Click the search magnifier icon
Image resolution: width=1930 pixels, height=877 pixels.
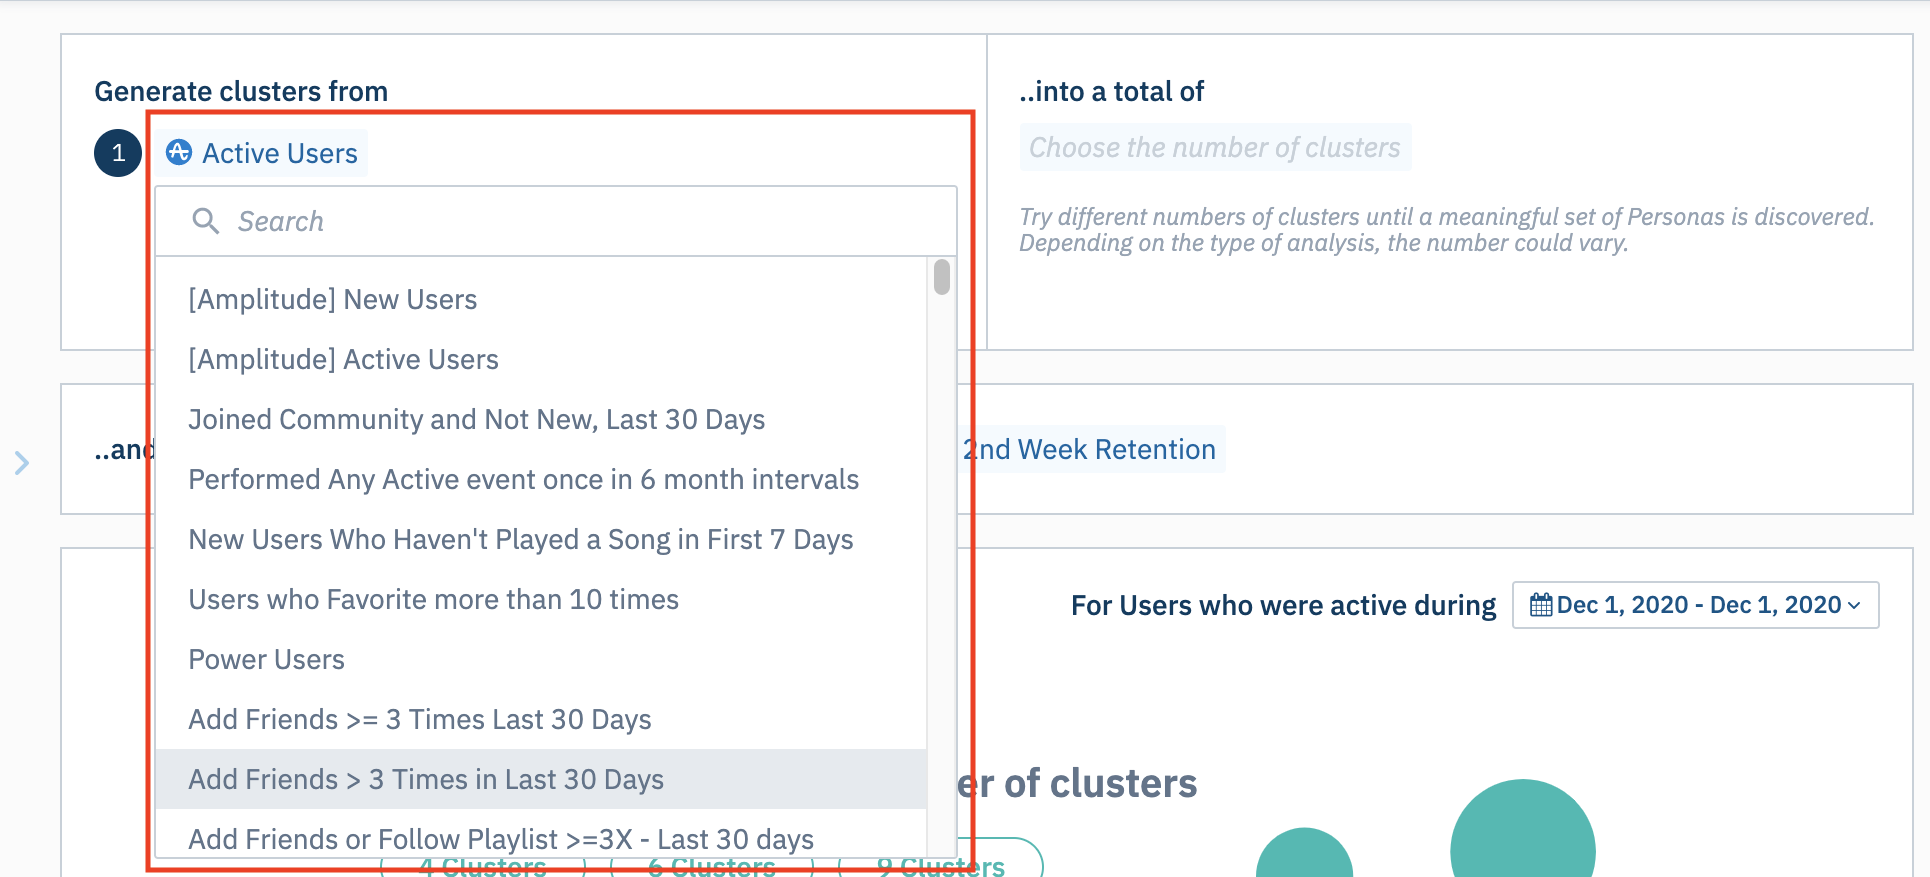coord(205,221)
